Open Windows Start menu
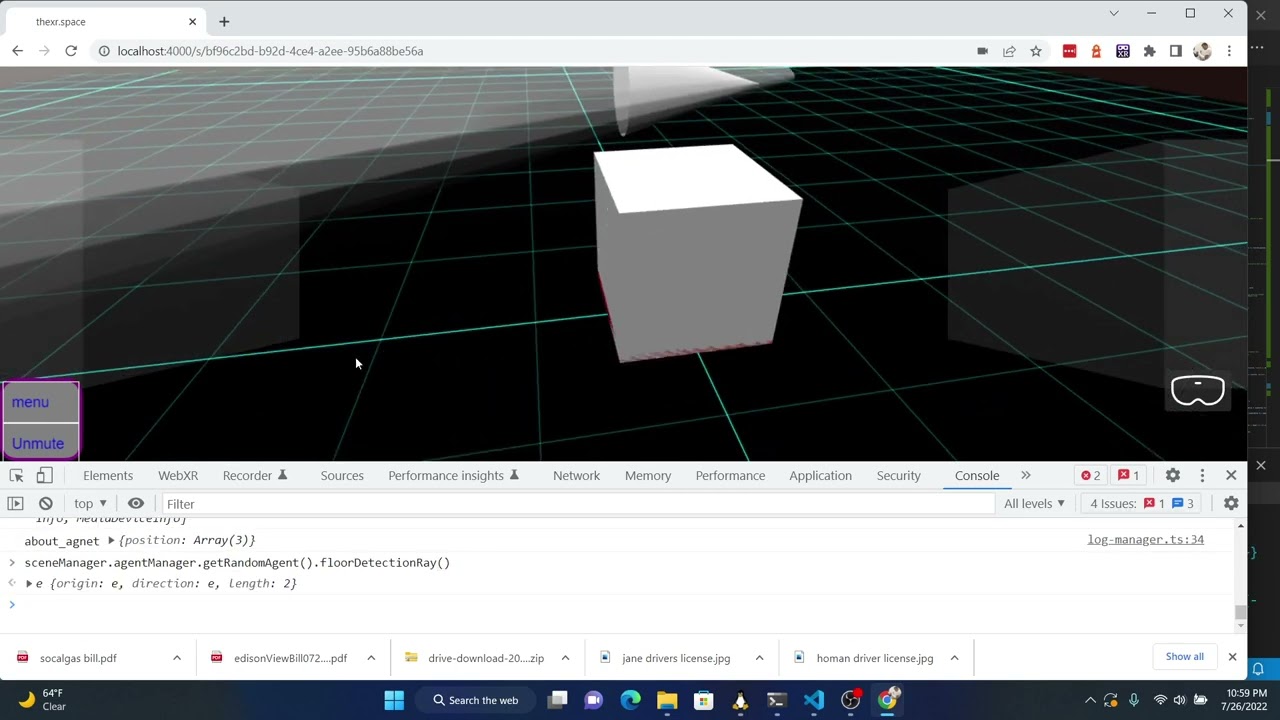This screenshot has width=1280, height=720. (x=394, y=700)
